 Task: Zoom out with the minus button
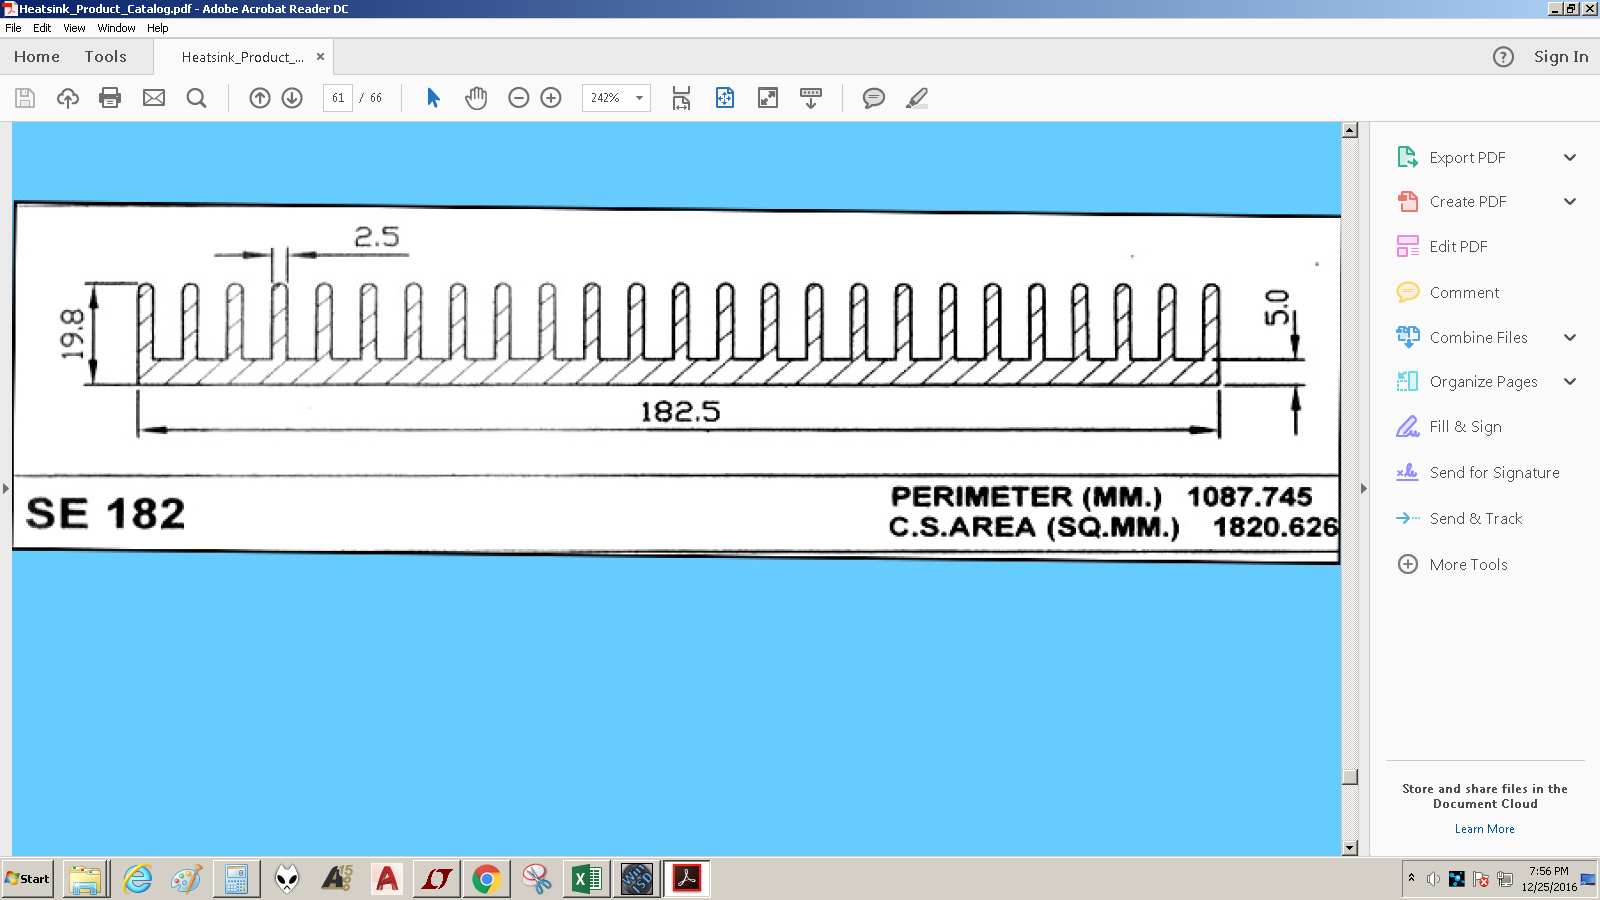(518, 98)
